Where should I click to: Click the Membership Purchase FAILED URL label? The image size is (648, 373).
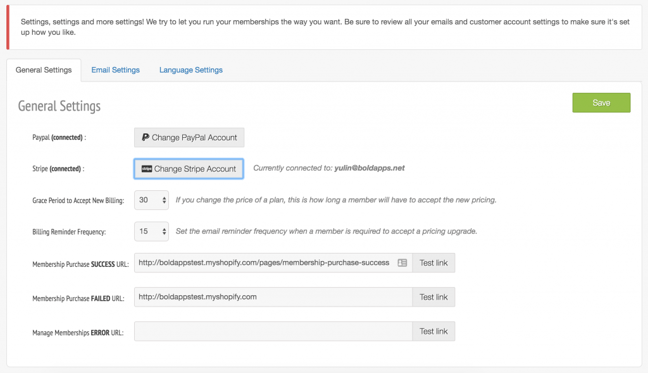78,298
